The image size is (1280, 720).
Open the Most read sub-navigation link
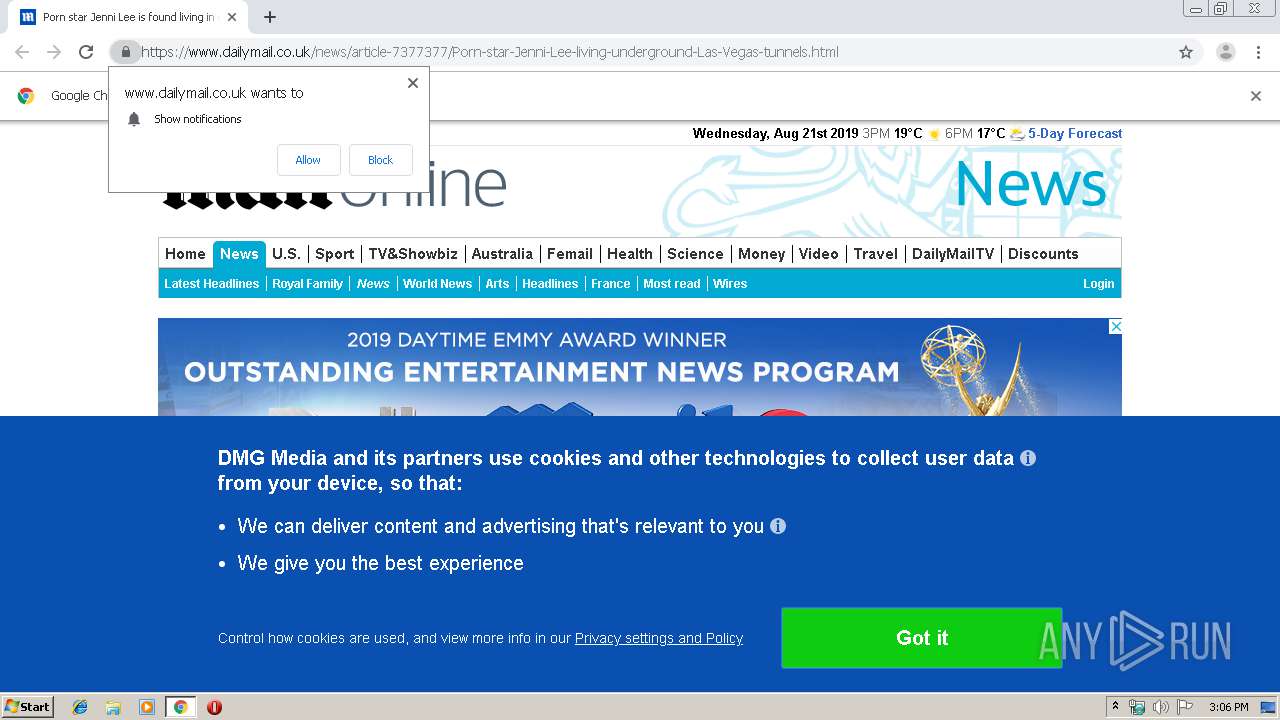(x=672, y=284)
